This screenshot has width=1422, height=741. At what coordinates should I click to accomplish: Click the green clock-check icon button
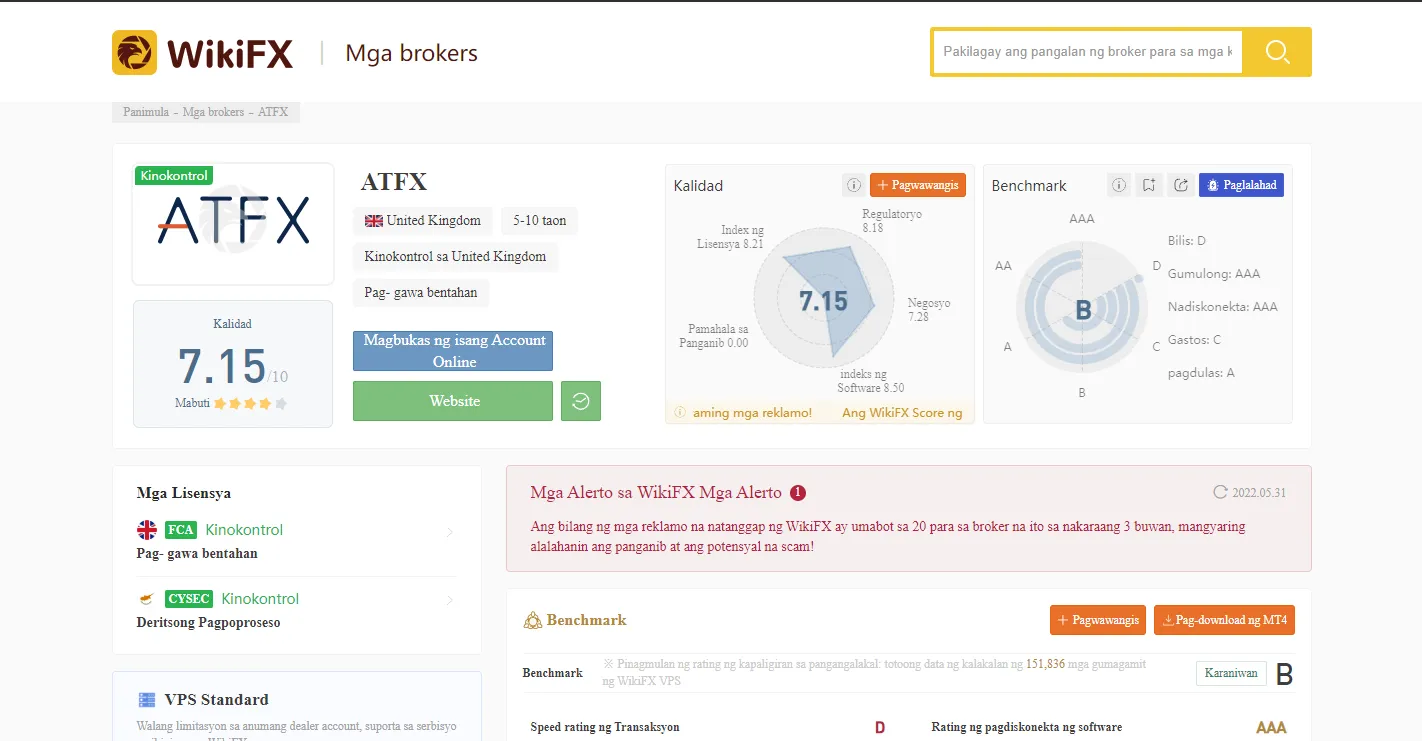point(581,401)
